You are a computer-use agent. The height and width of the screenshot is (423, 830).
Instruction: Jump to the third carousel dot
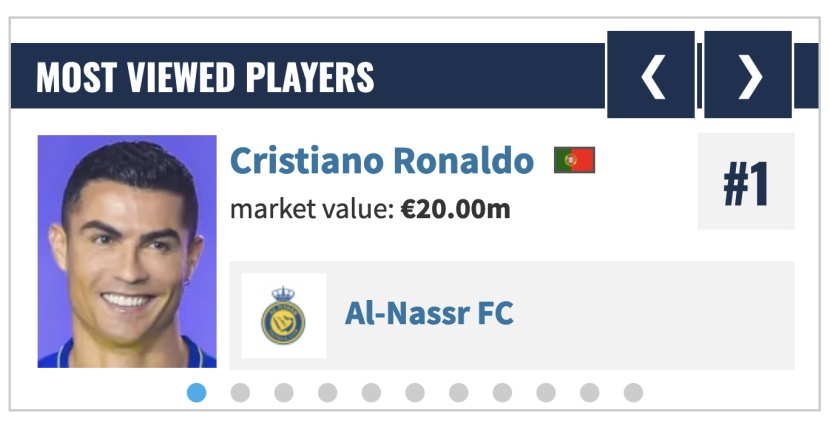coord(284,393)
